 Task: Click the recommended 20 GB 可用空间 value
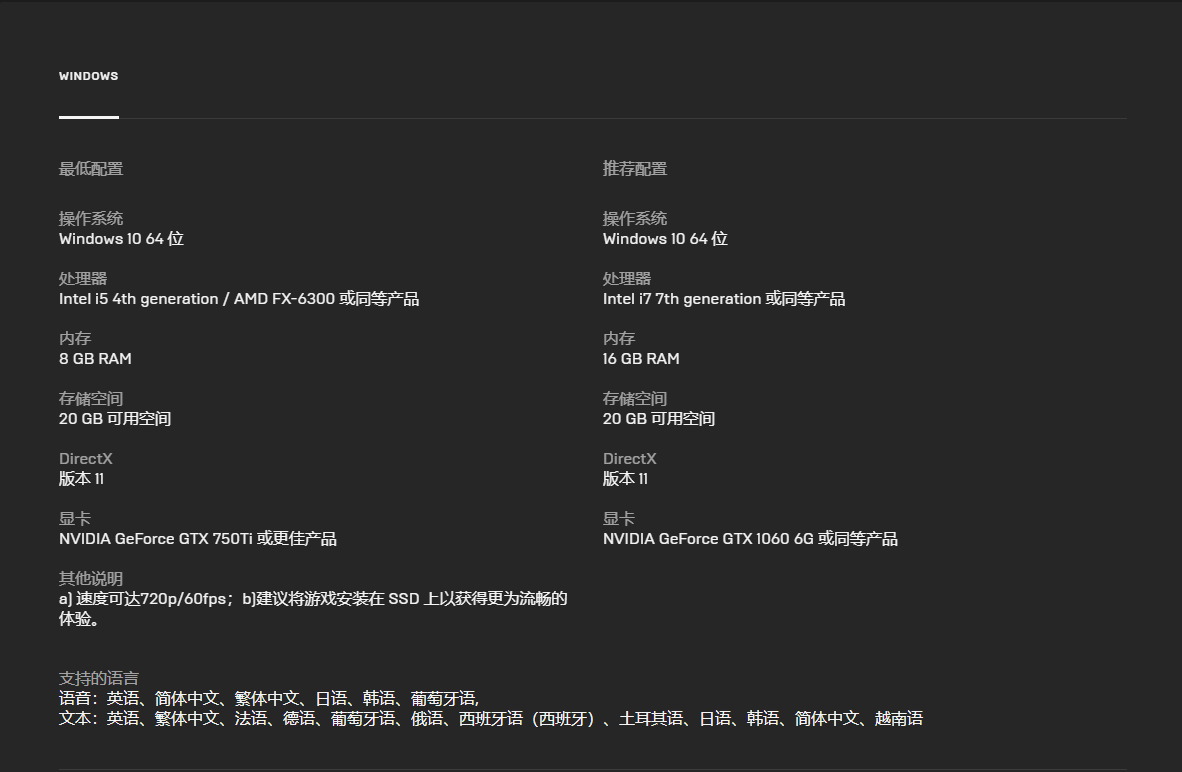tap(659, 419)
